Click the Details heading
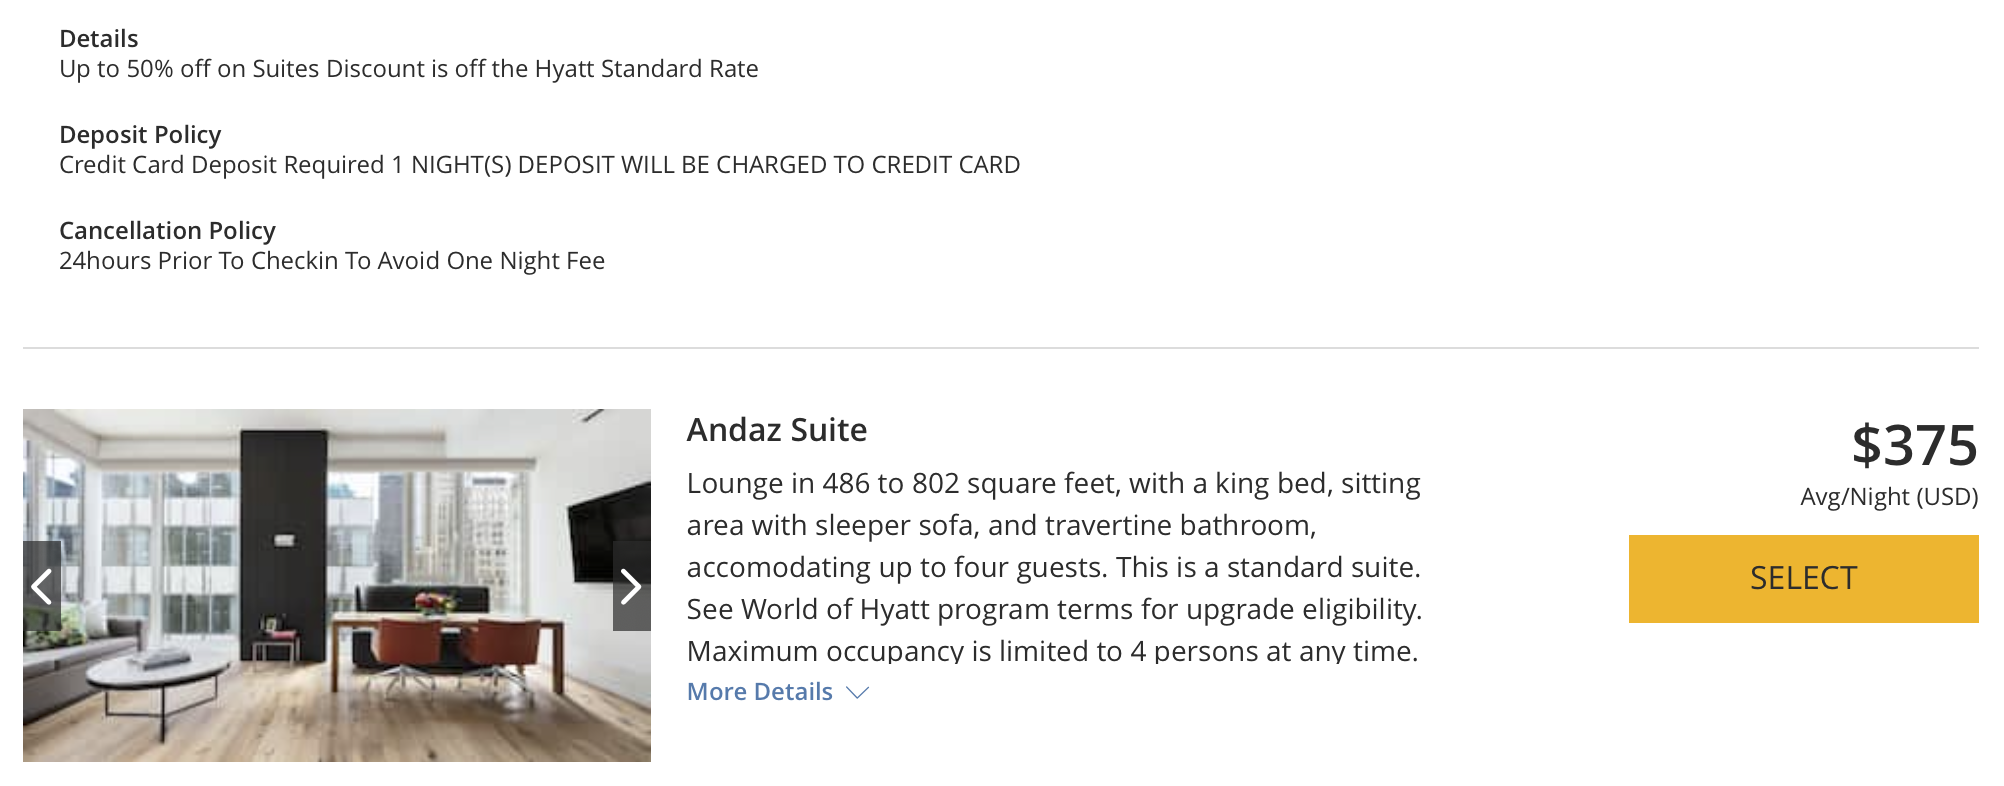 99,39
